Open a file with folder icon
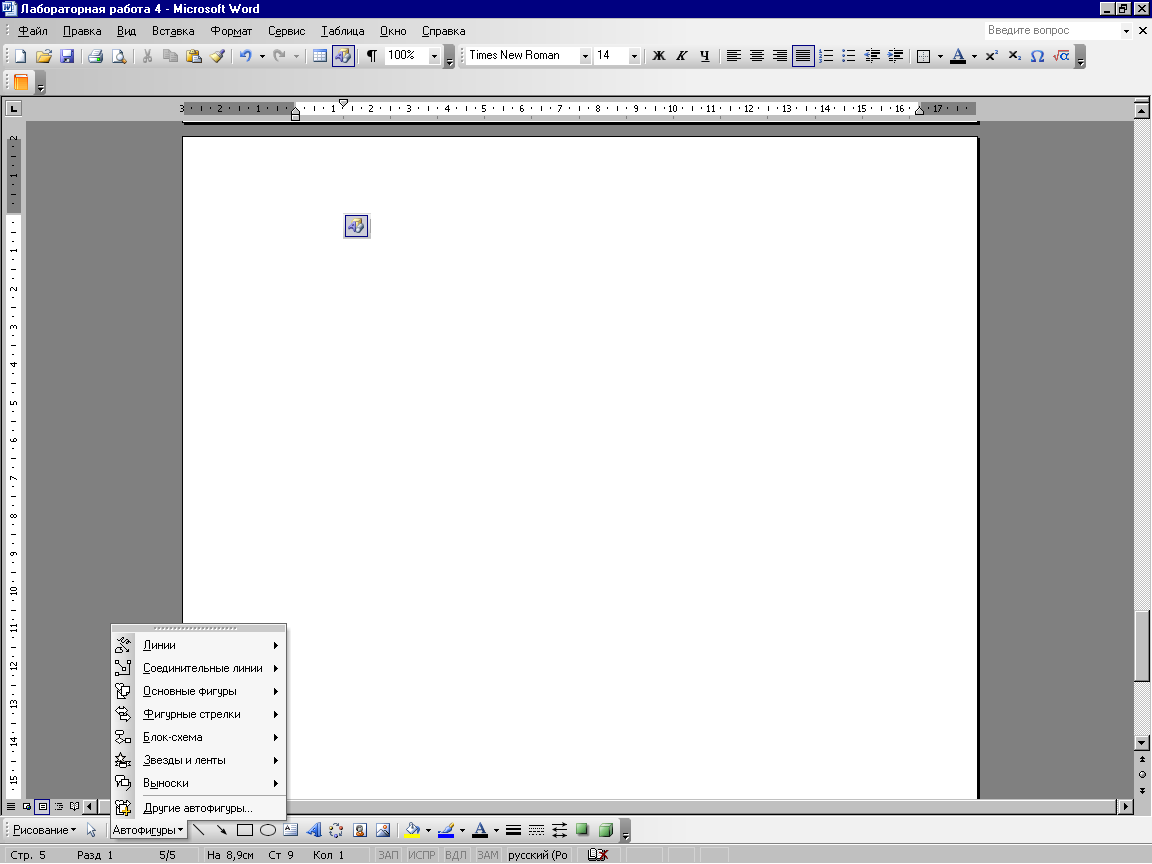Image resolution: width=1152 pixels, height=864 pixels. [43, 56]
